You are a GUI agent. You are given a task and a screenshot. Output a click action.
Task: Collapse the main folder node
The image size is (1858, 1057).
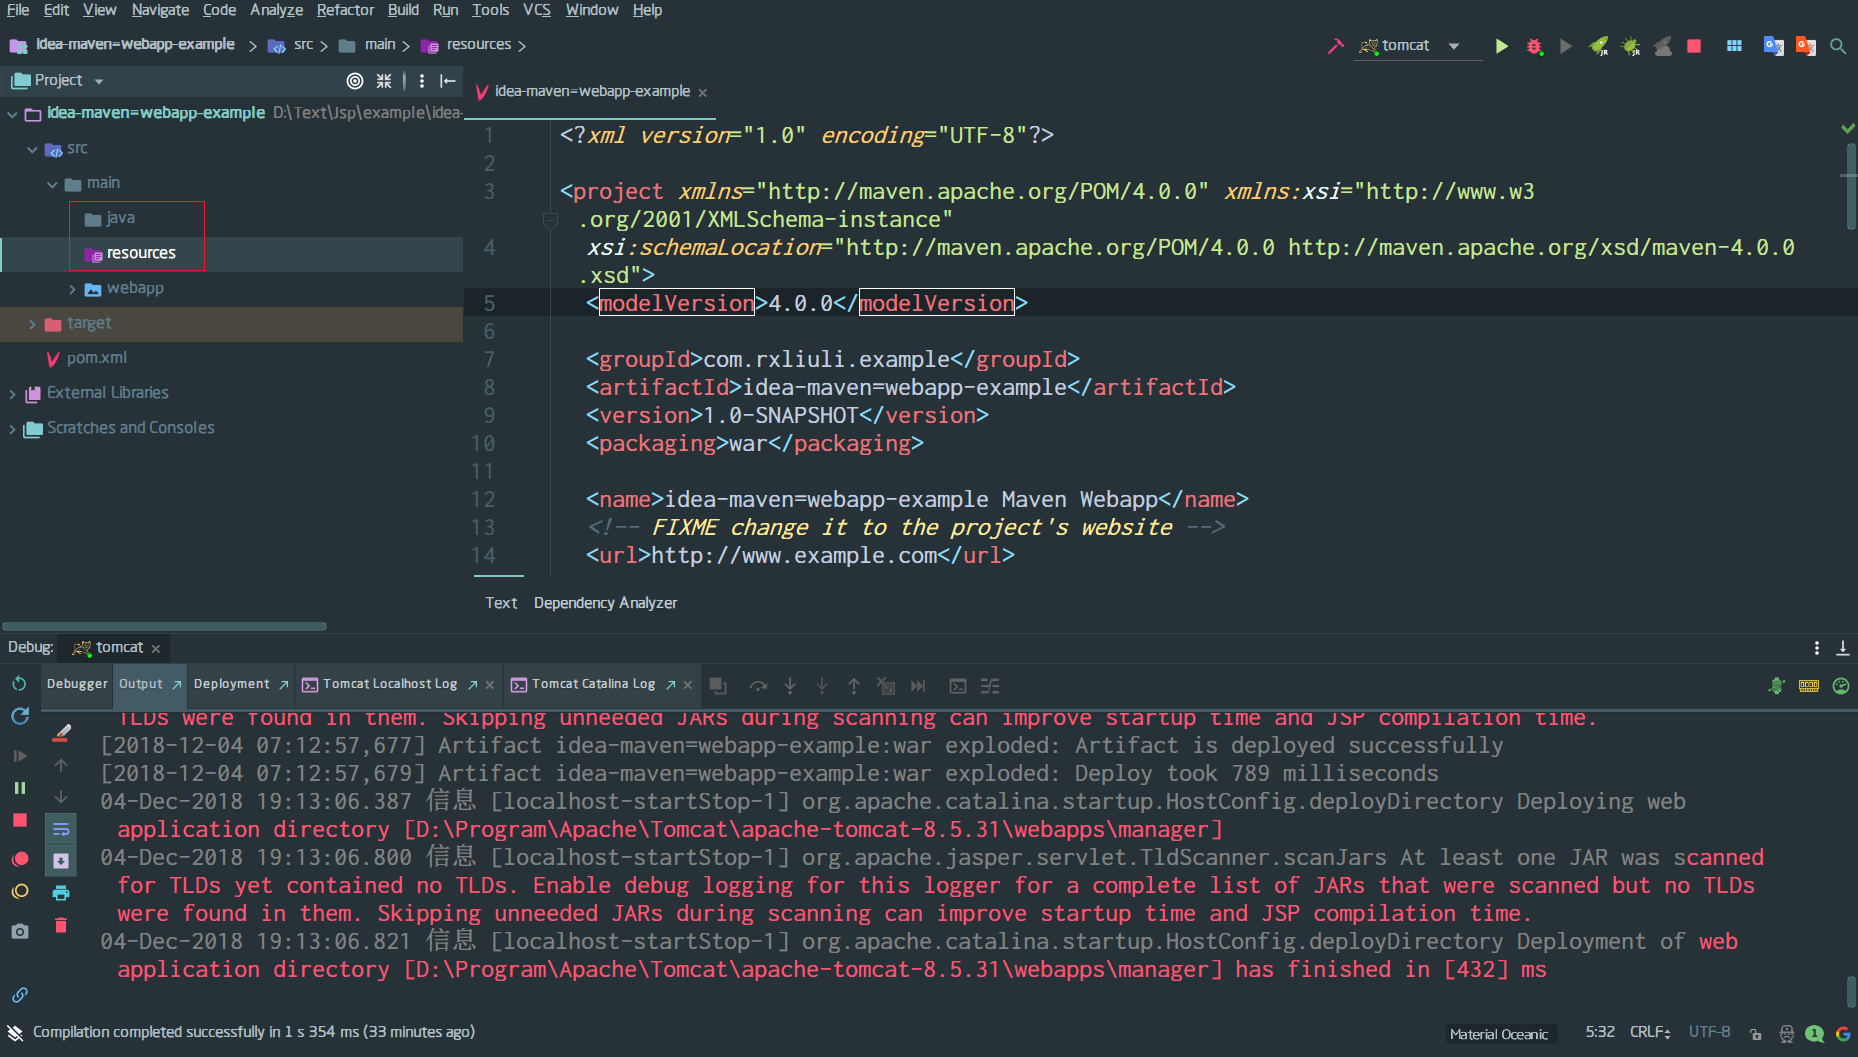52,185
